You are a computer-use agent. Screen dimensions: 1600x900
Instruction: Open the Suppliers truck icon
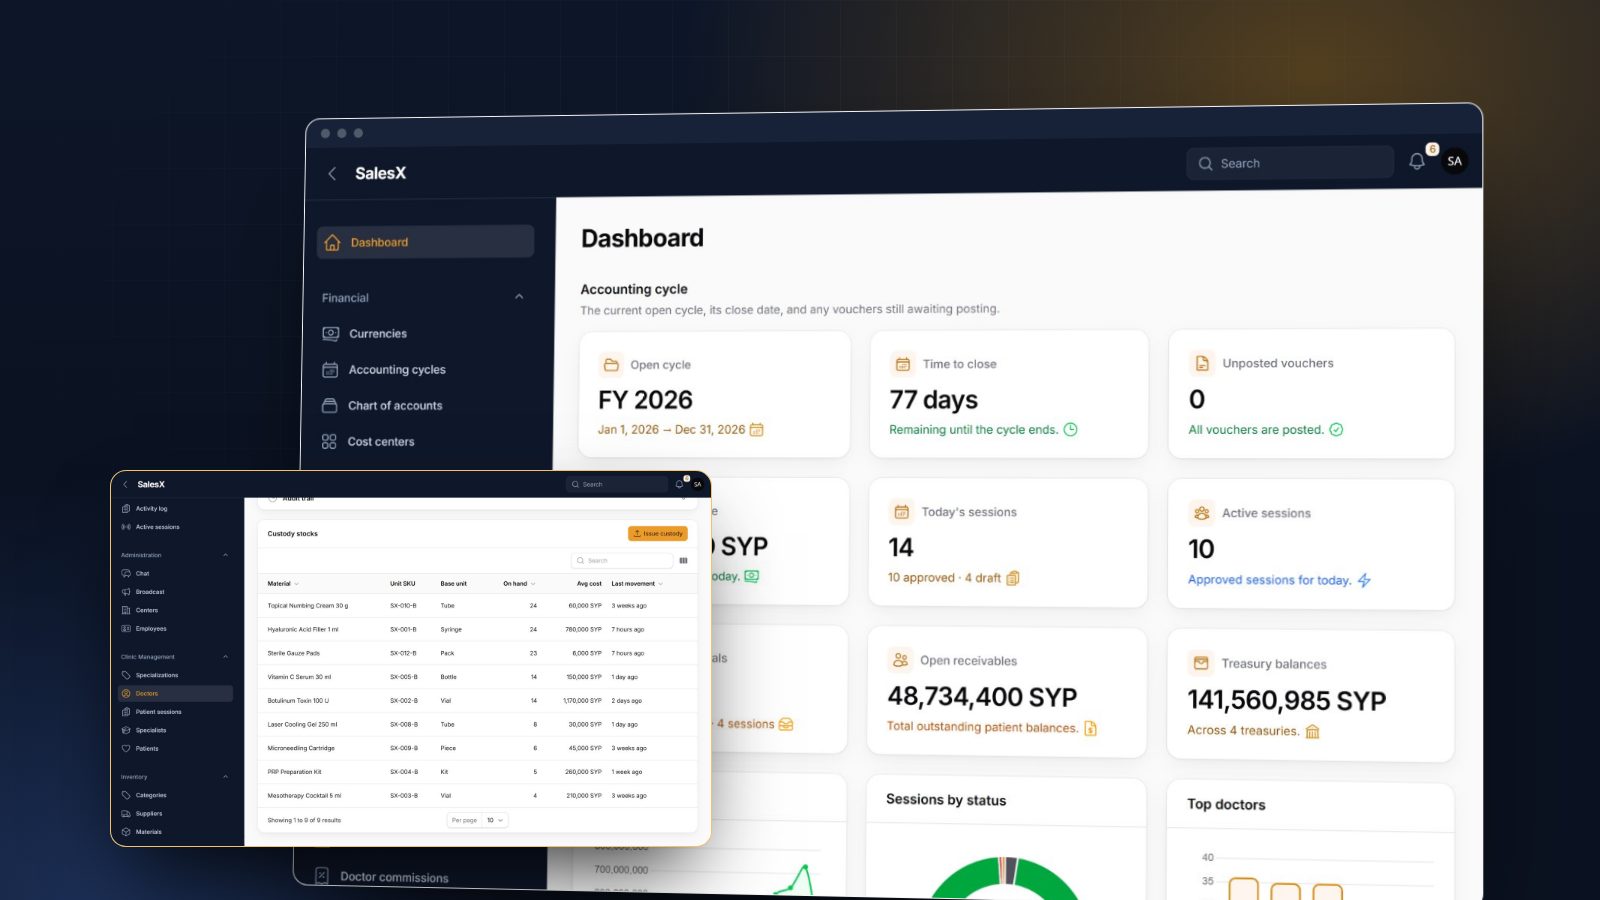[126, 813]
